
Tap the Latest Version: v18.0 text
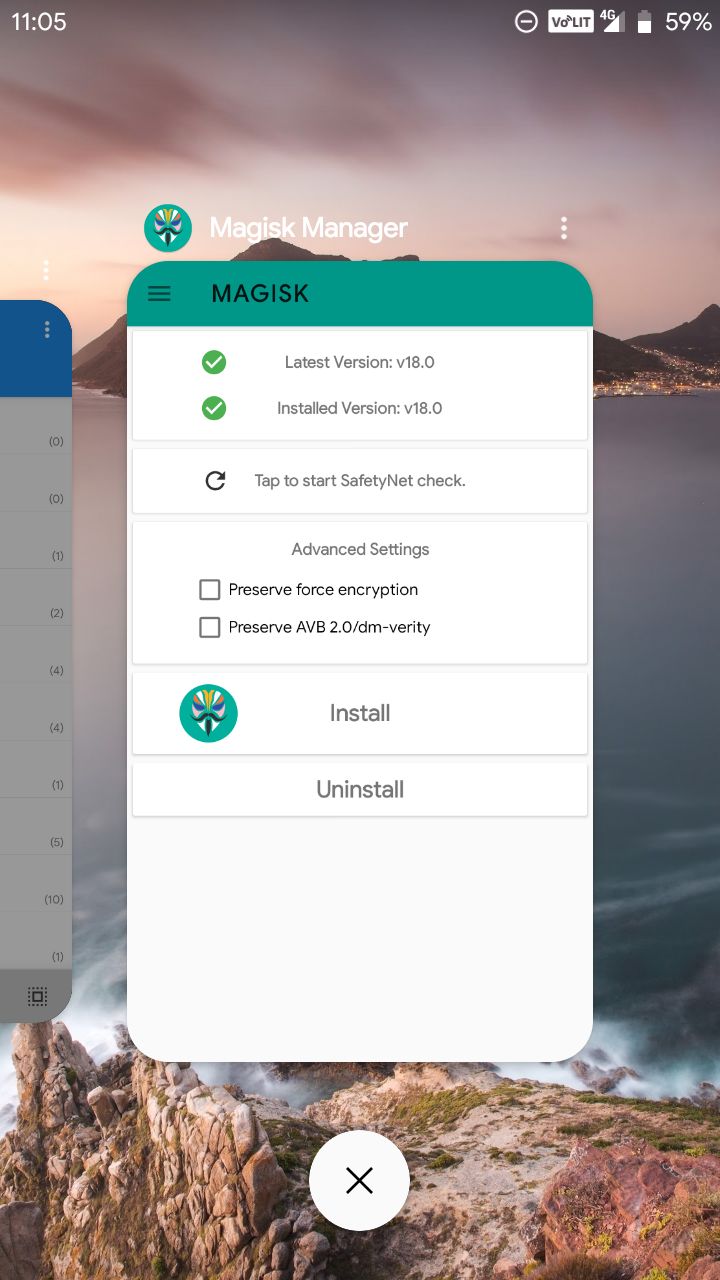click(360, 362)
